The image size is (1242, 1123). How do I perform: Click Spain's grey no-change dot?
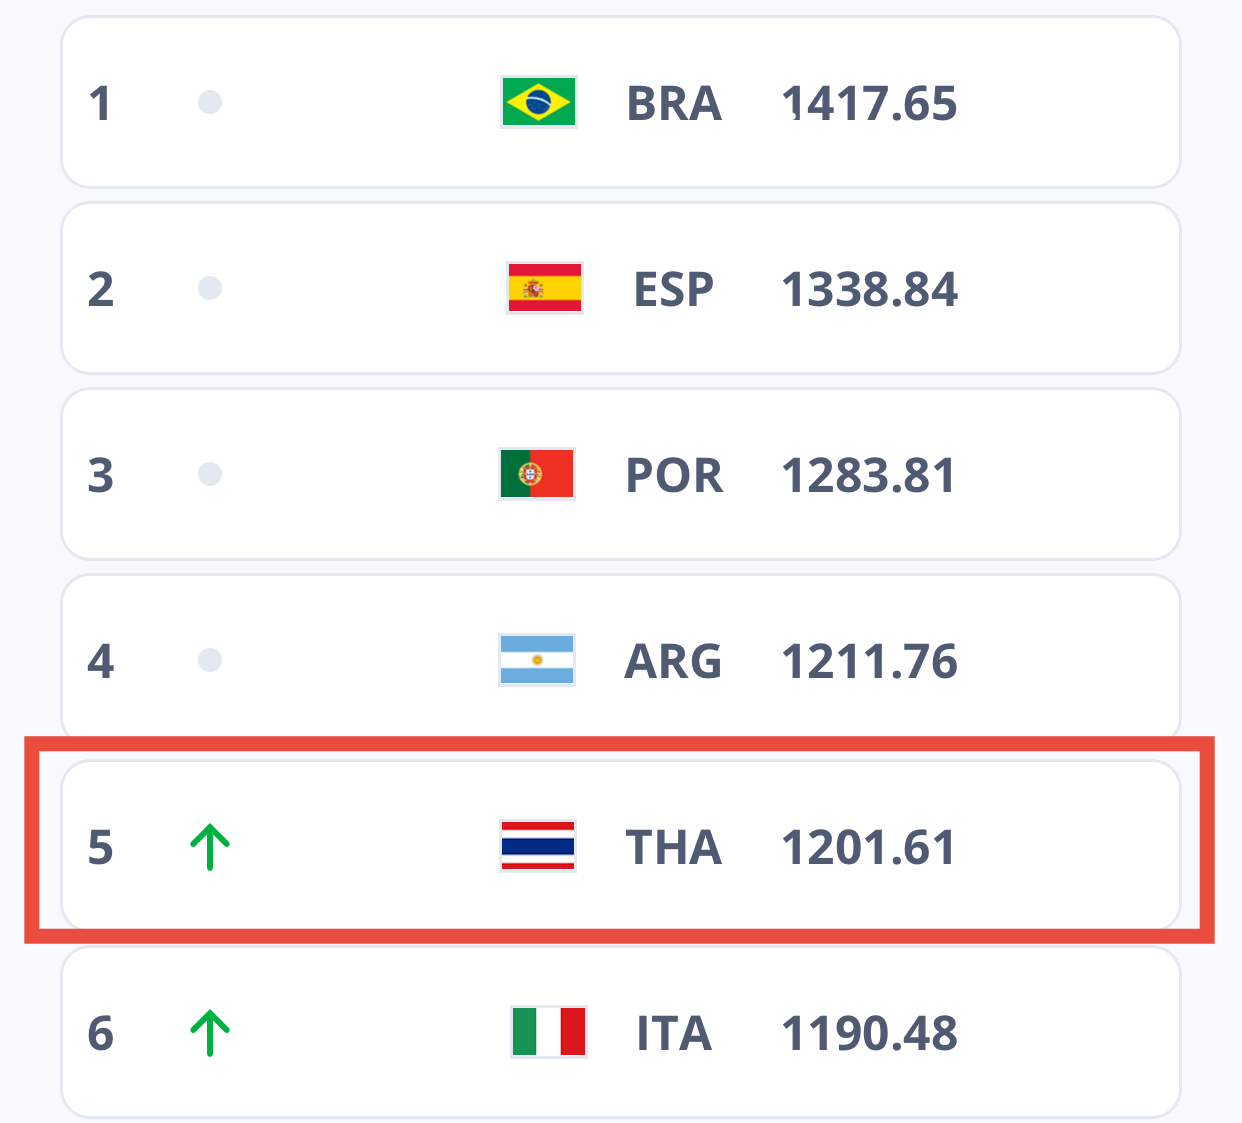pyautogui.click(x=210, y=288)
